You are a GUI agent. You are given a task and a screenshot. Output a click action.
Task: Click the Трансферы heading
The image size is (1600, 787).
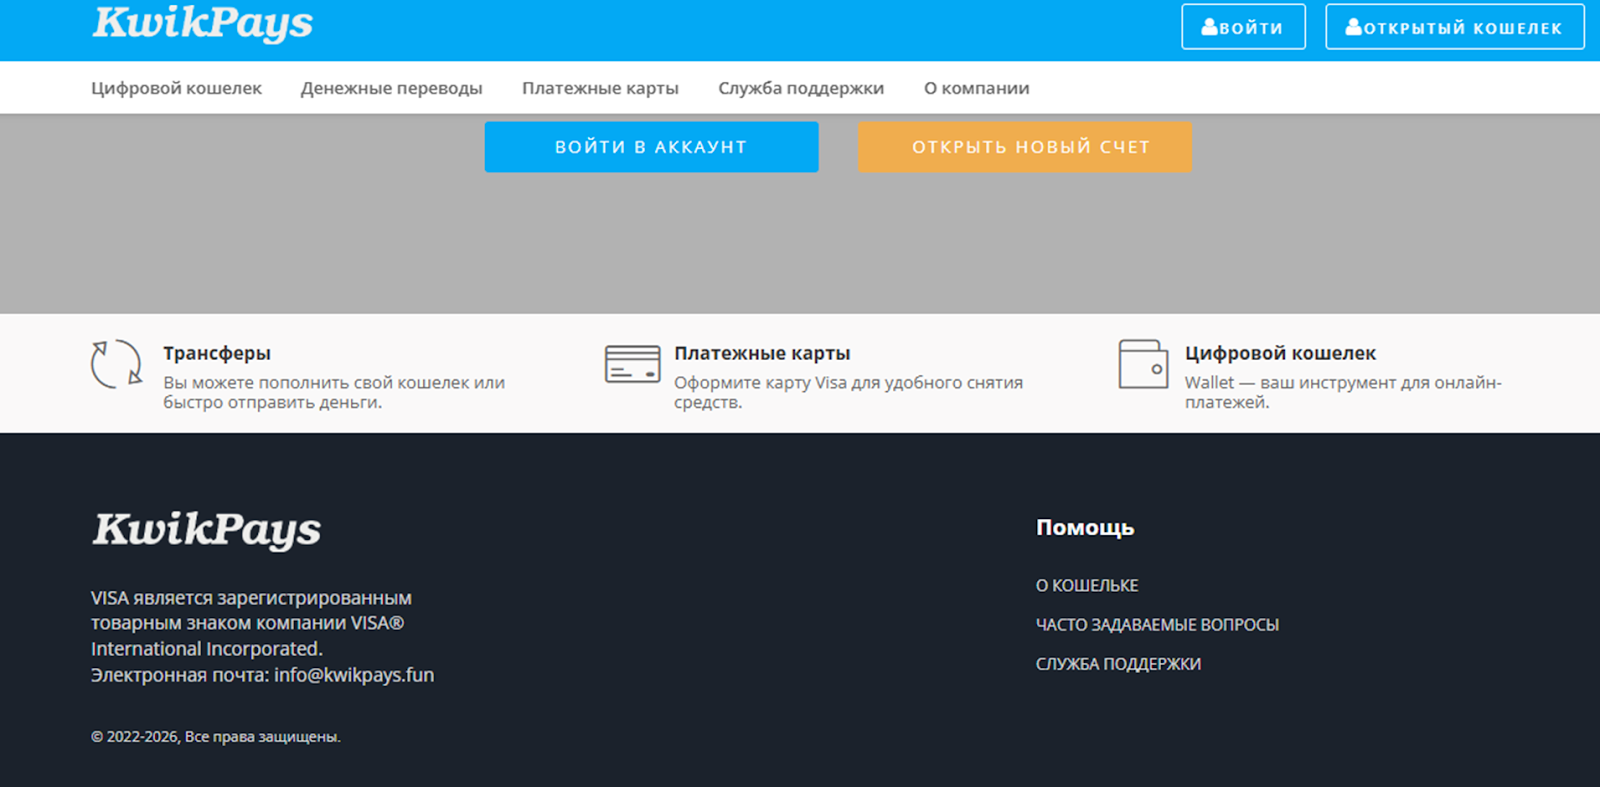pos(217,353)
